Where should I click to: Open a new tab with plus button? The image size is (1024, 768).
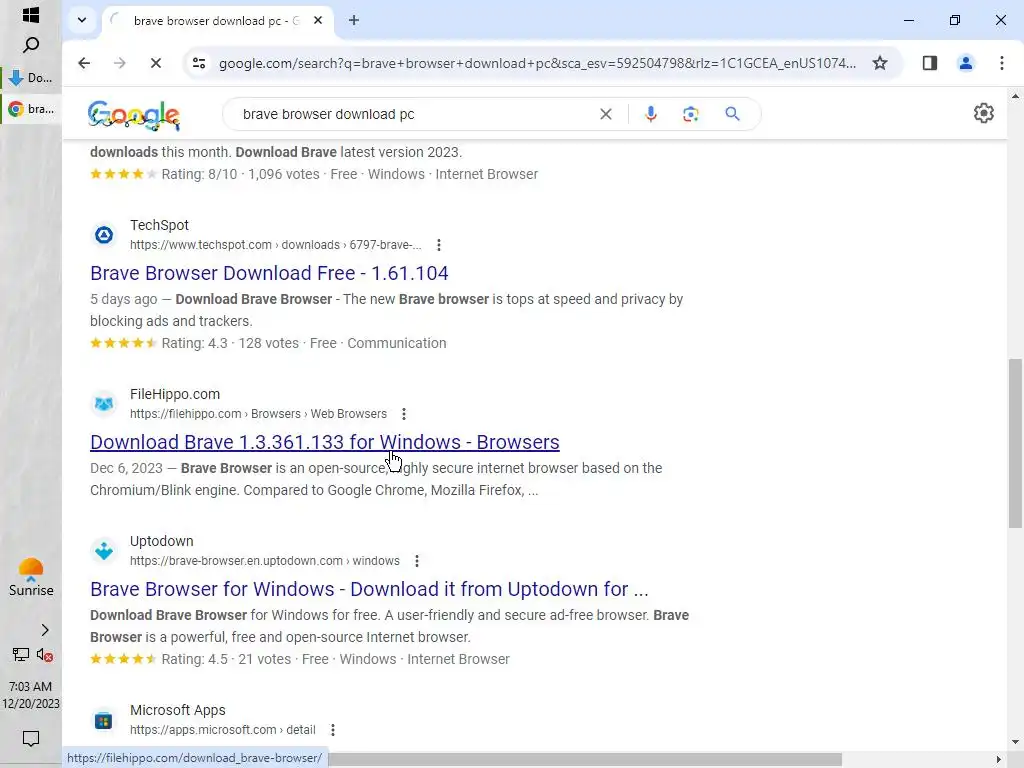tap(354, 20)
